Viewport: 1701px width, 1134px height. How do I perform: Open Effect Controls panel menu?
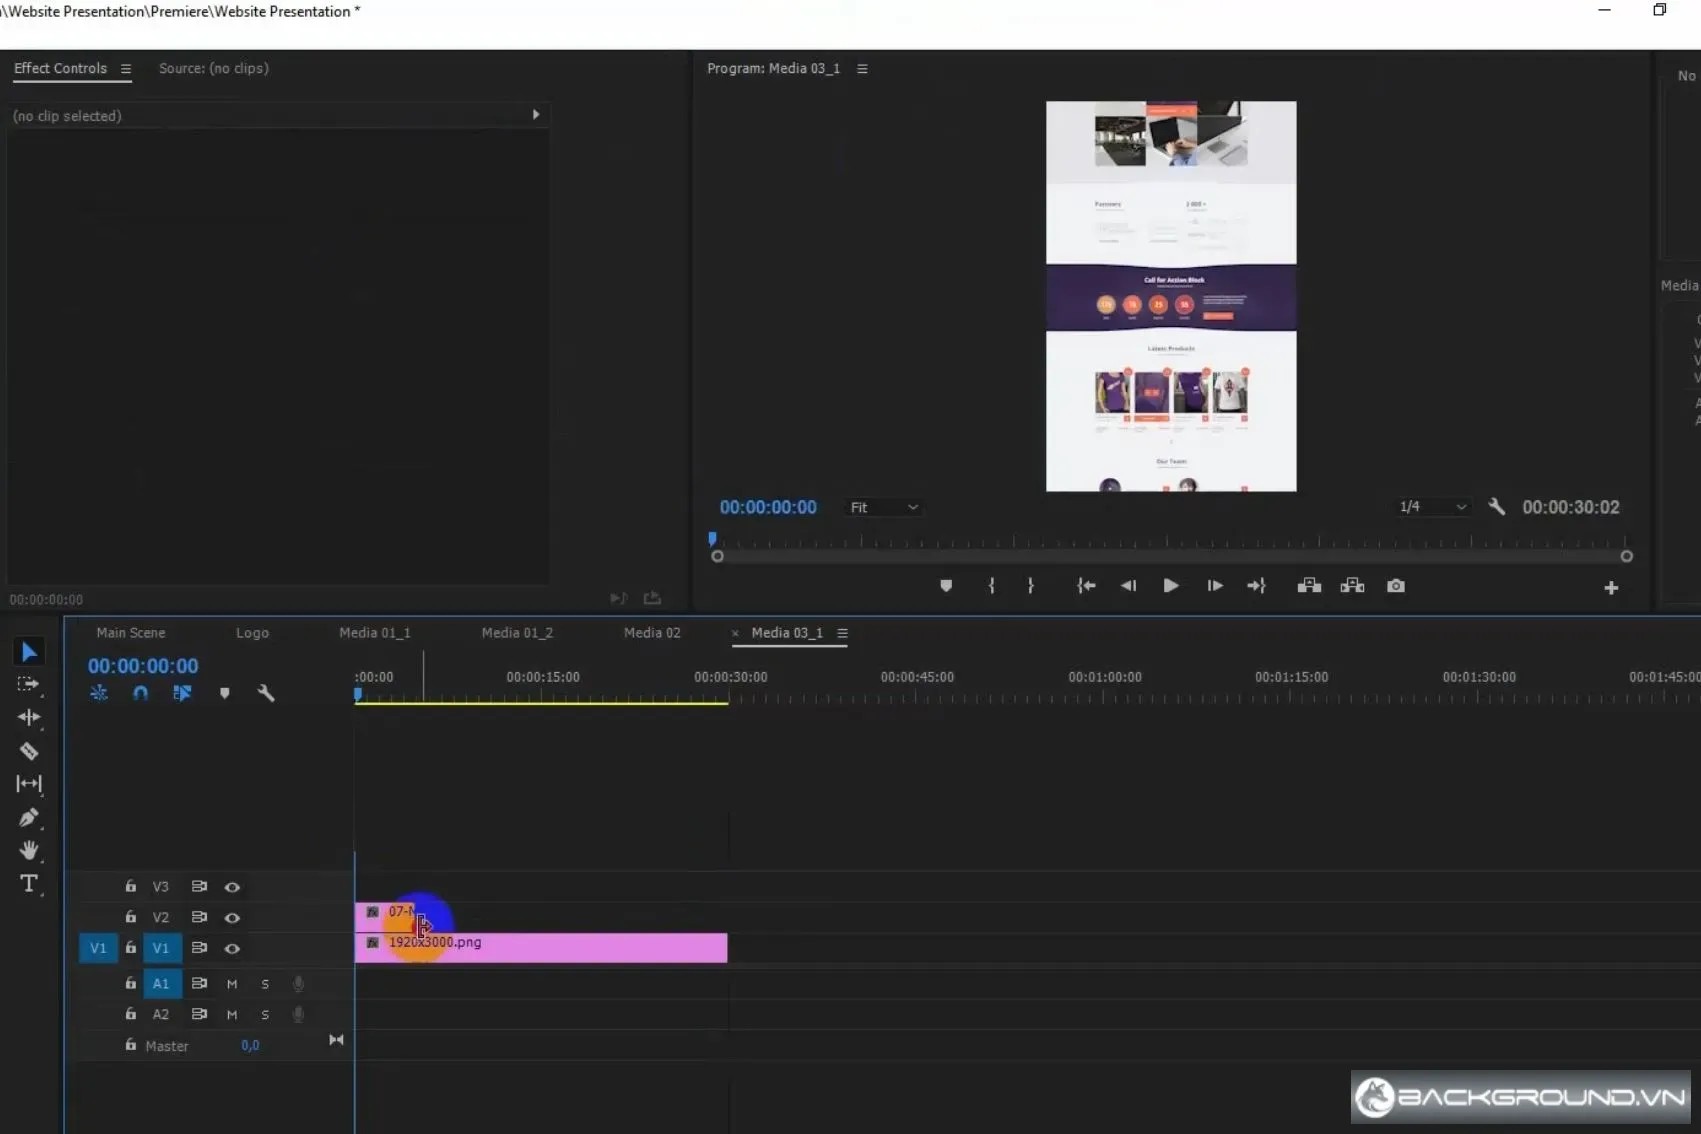126,69
